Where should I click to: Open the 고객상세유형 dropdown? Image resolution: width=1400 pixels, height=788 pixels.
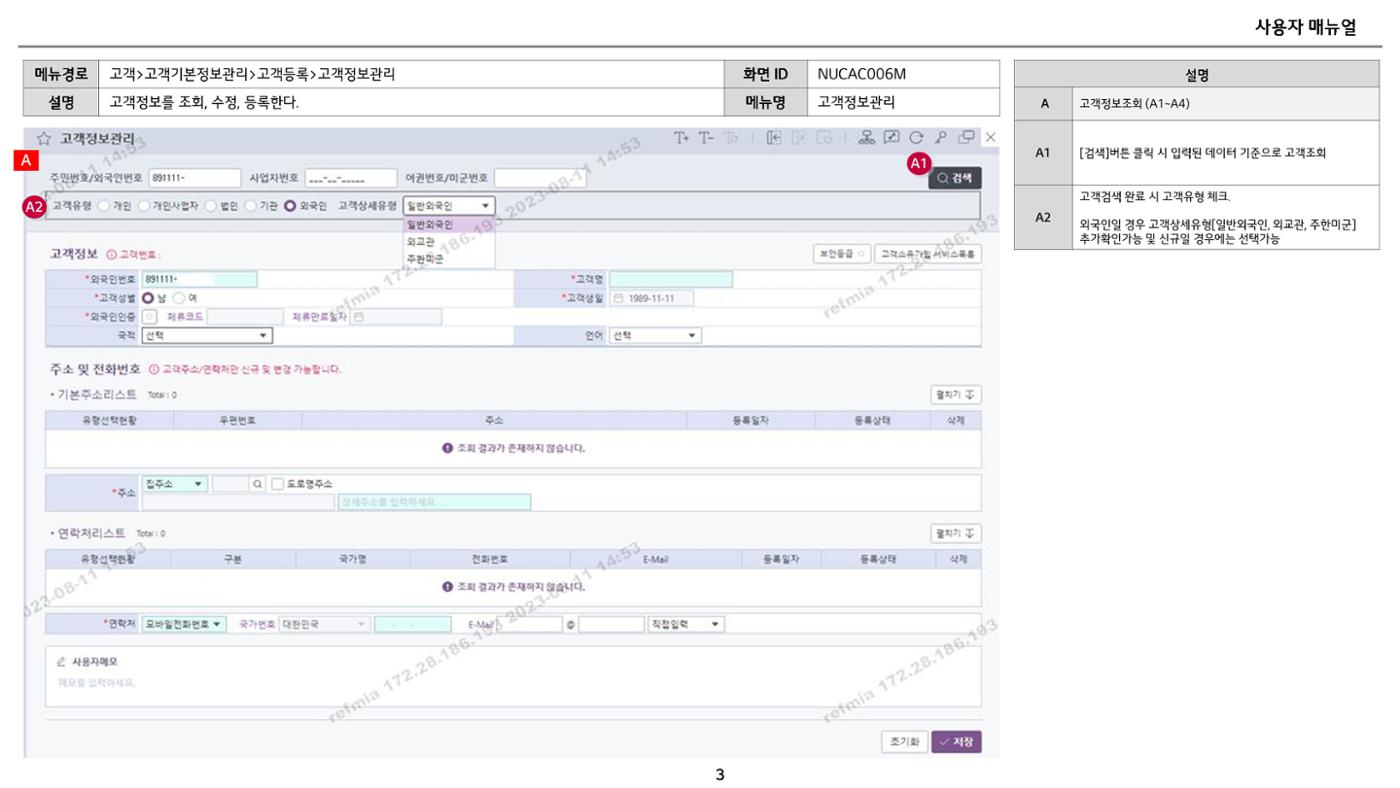tap(449, 206)
